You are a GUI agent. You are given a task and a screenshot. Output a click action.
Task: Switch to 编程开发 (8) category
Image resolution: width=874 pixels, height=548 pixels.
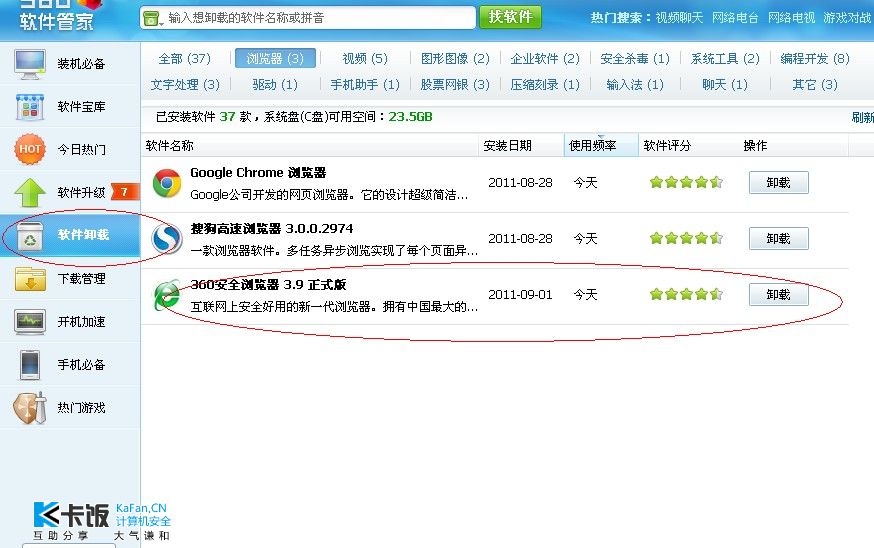click(815, 59)
